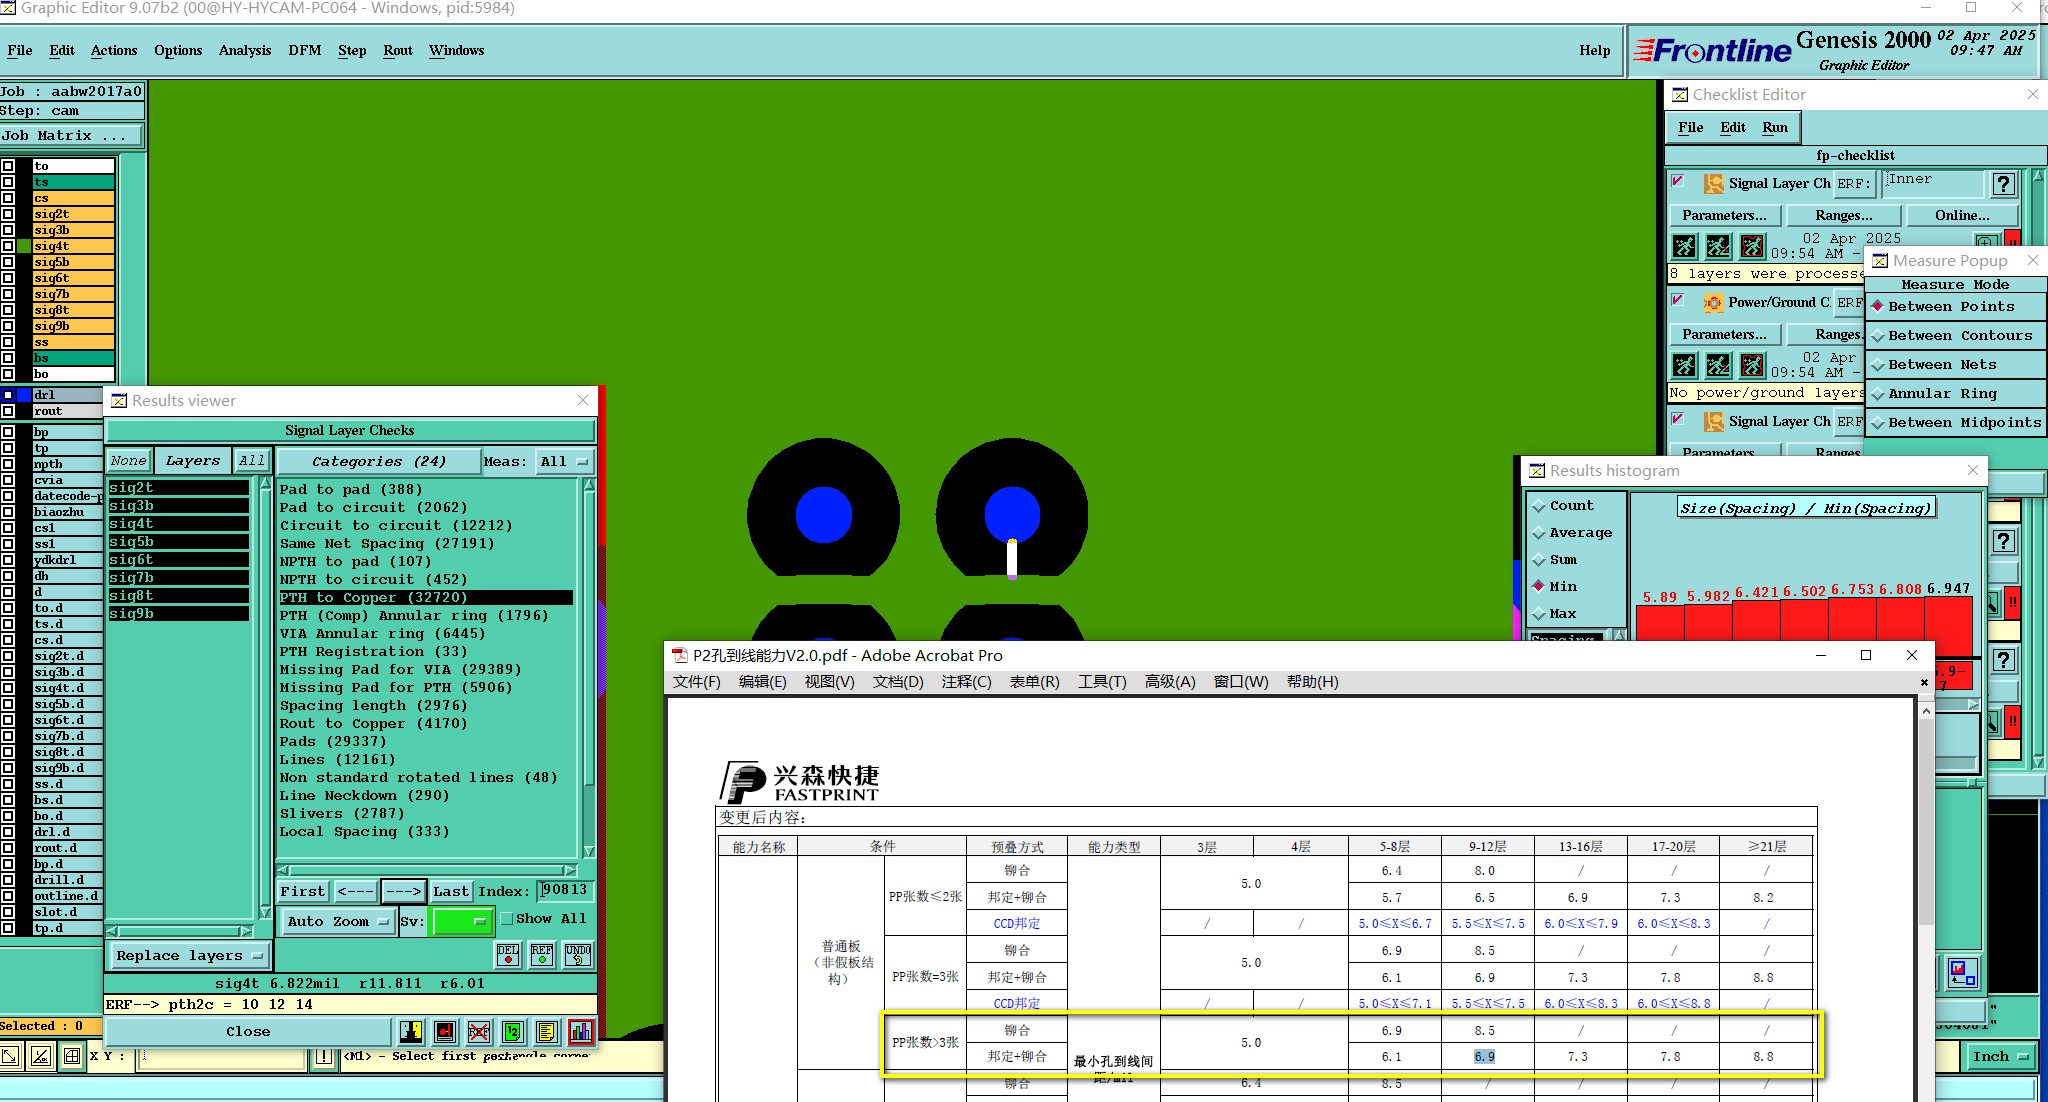Open the Meas: All dropdown
Screen dimensions: 2048x1102
(x=565, y=461)
